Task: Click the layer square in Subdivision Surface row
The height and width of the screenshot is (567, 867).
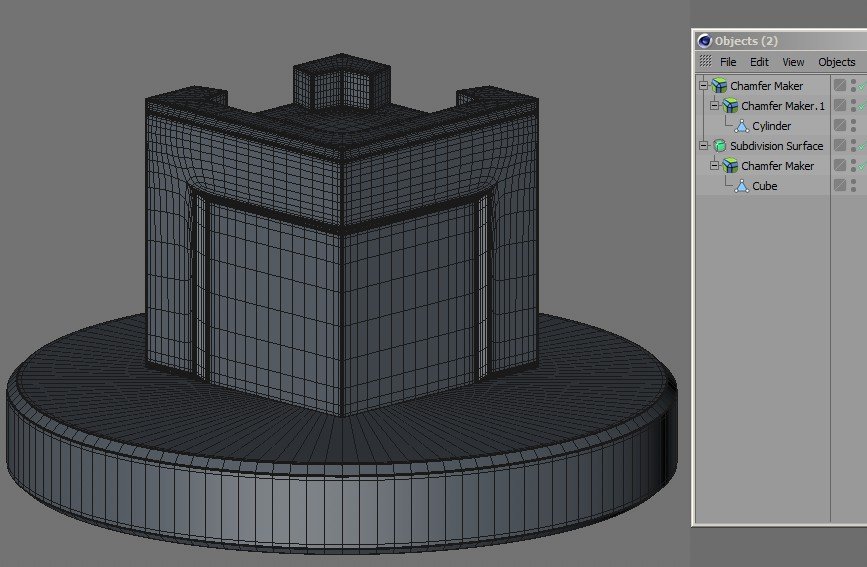Action: pos(840,145)
